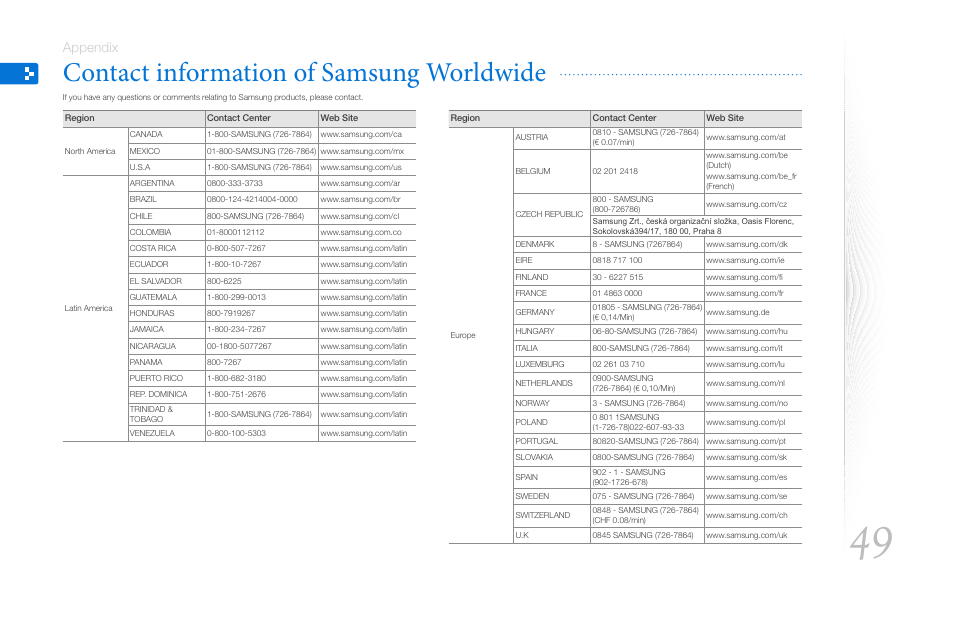Select the BELGIUM phone number 02 201 2418

pyautogui.click(x=615, y=172)
